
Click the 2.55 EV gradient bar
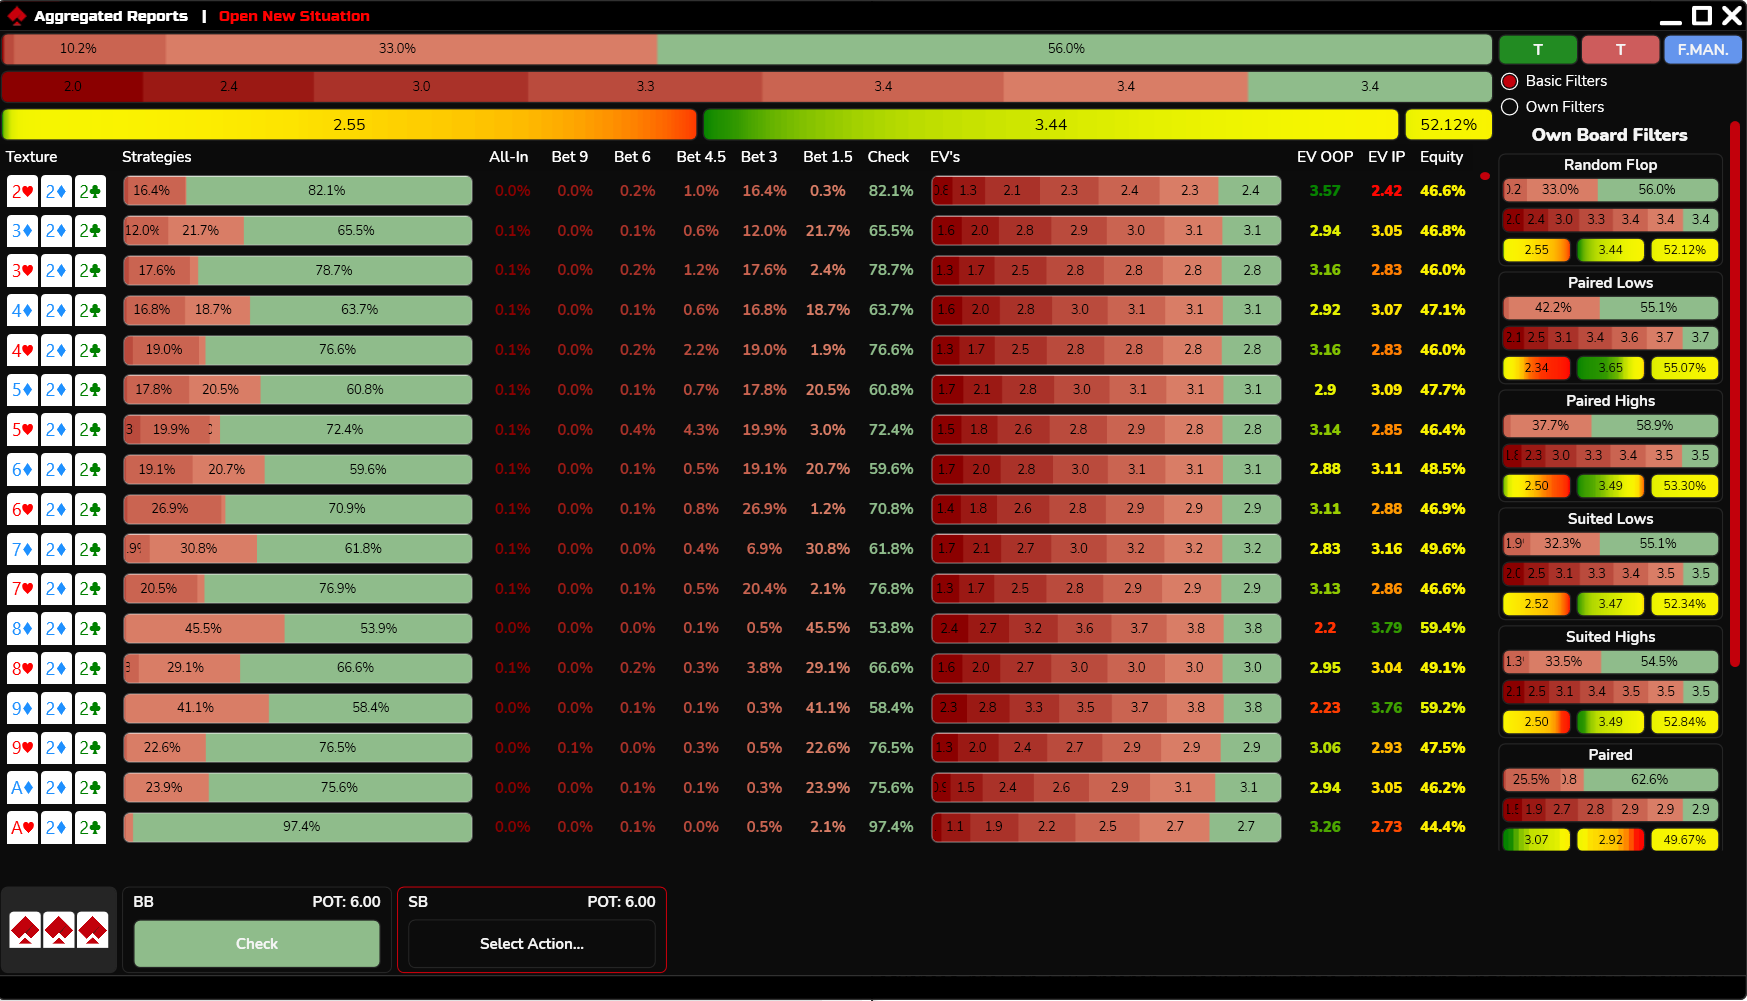349,125
